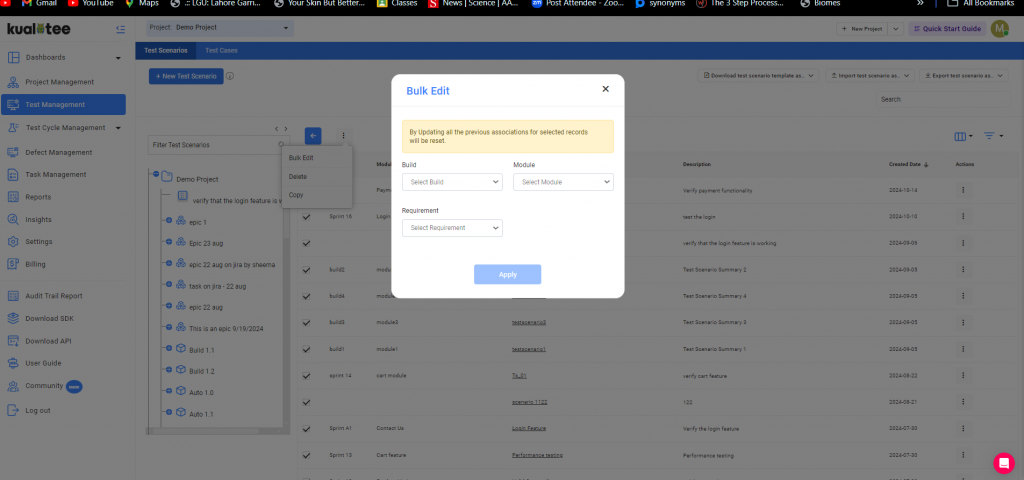
Task: Uncheck the Sprint A1 row checkbox
Action: 306,429
